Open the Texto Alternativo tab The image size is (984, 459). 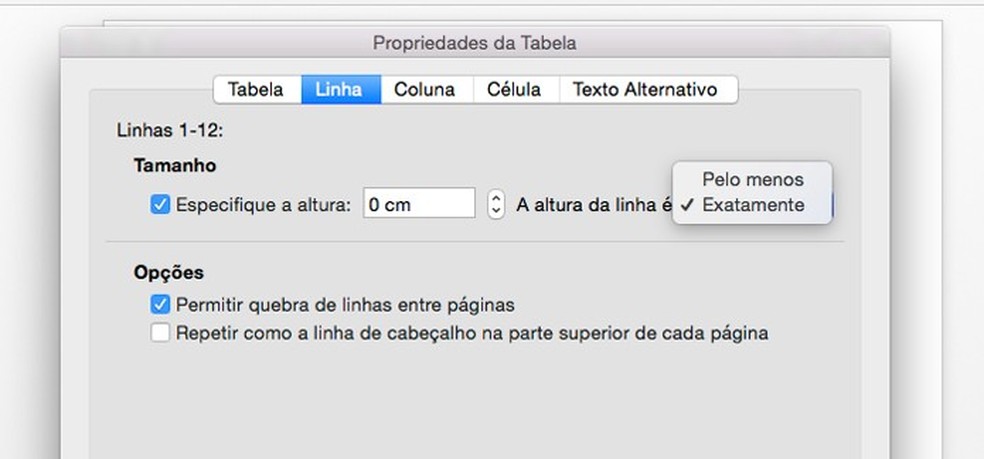[x=645, y=89]
